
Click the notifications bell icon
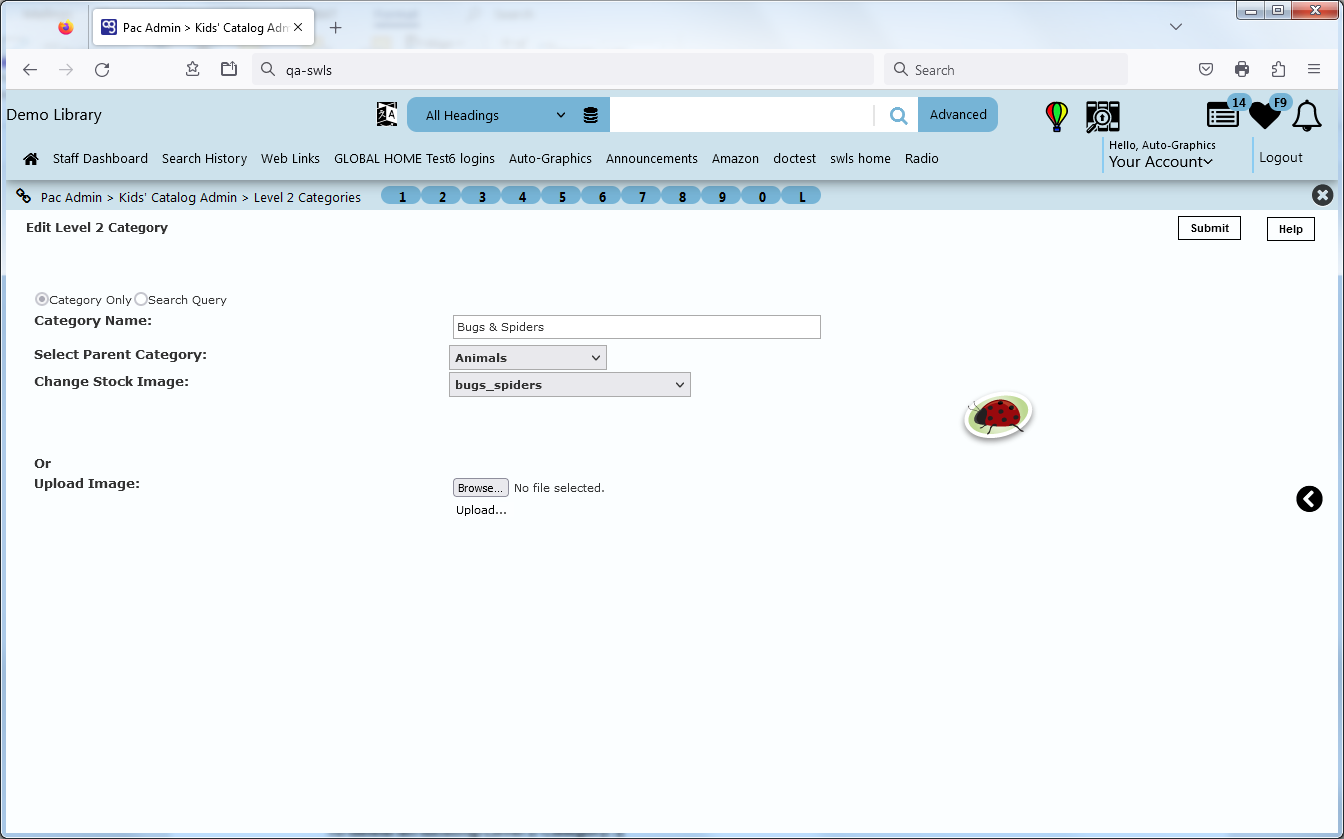coord(1307,116)
